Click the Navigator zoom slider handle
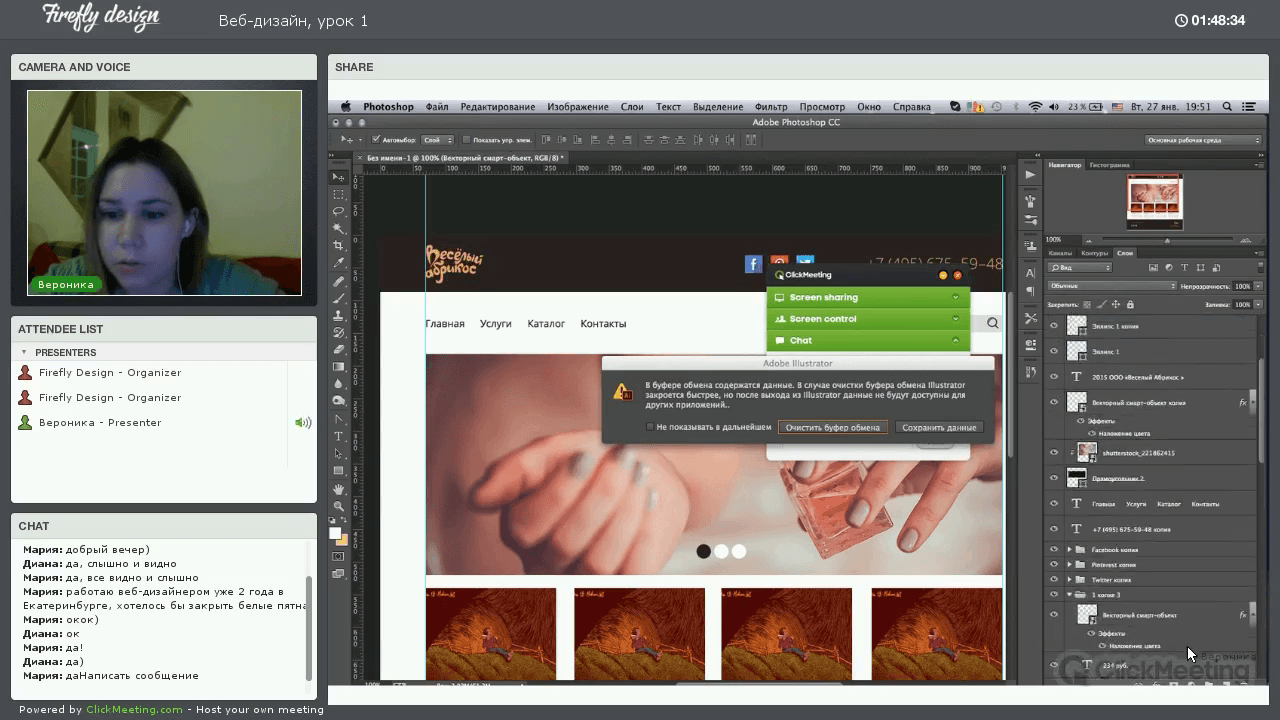This screenshot has width=1280, height=720. click(x=1167, y=240)
